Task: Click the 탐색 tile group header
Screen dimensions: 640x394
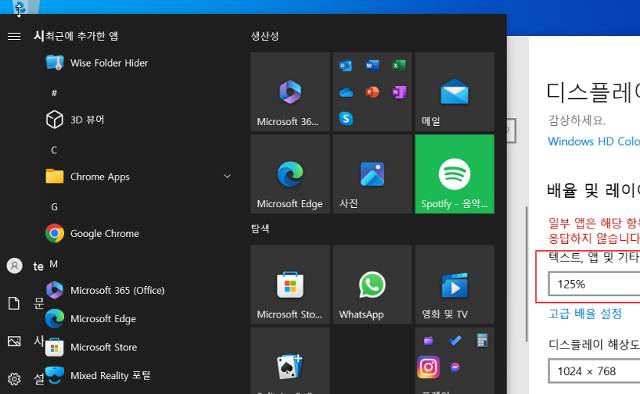Action: click(x=260, y=229)
